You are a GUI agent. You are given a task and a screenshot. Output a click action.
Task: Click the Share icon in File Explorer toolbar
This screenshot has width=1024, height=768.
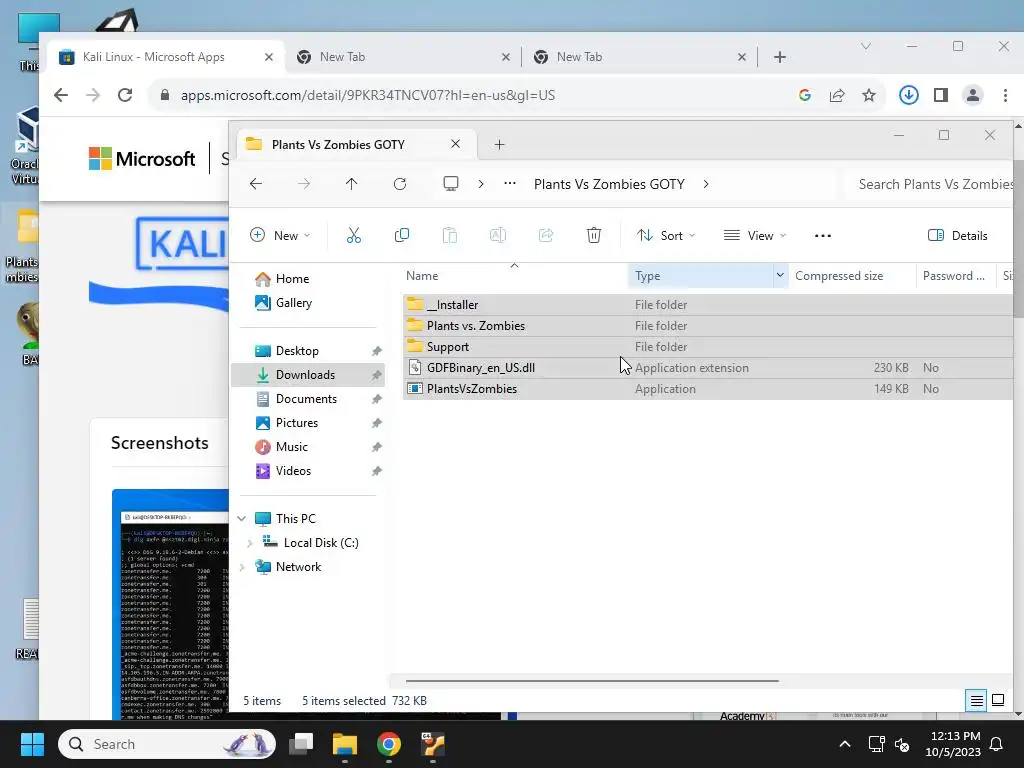coord(546,236)
